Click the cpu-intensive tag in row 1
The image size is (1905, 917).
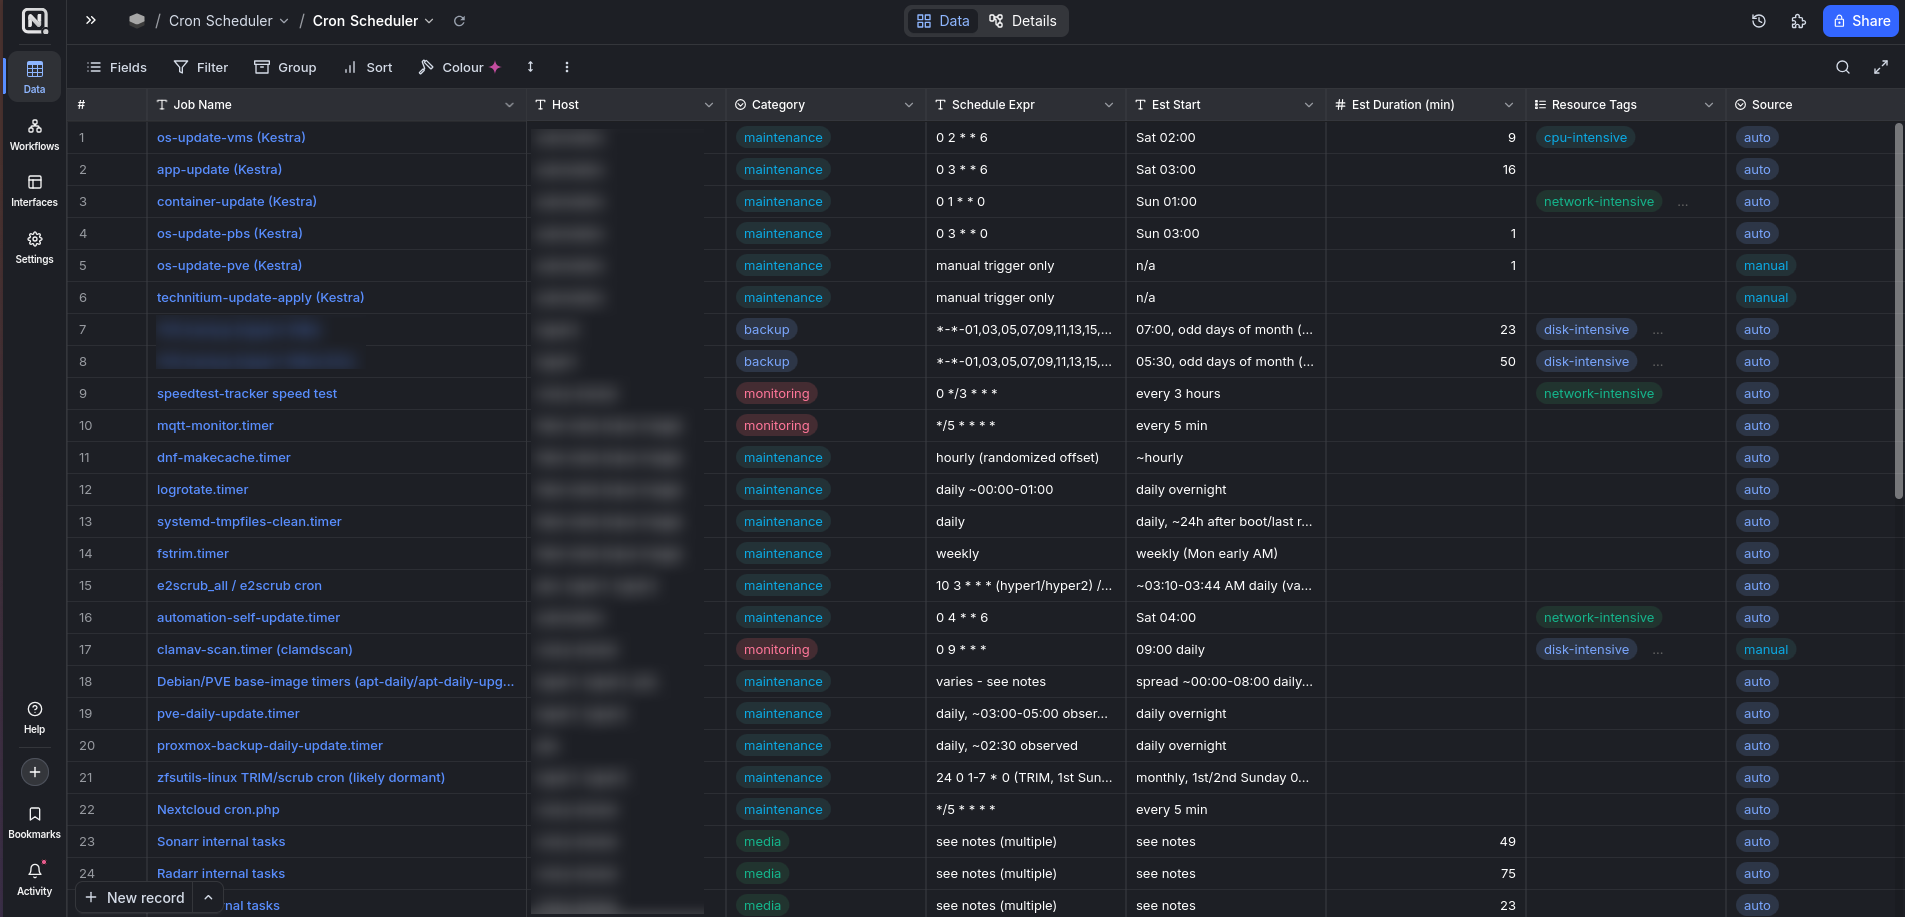[x=1585, y=137]
